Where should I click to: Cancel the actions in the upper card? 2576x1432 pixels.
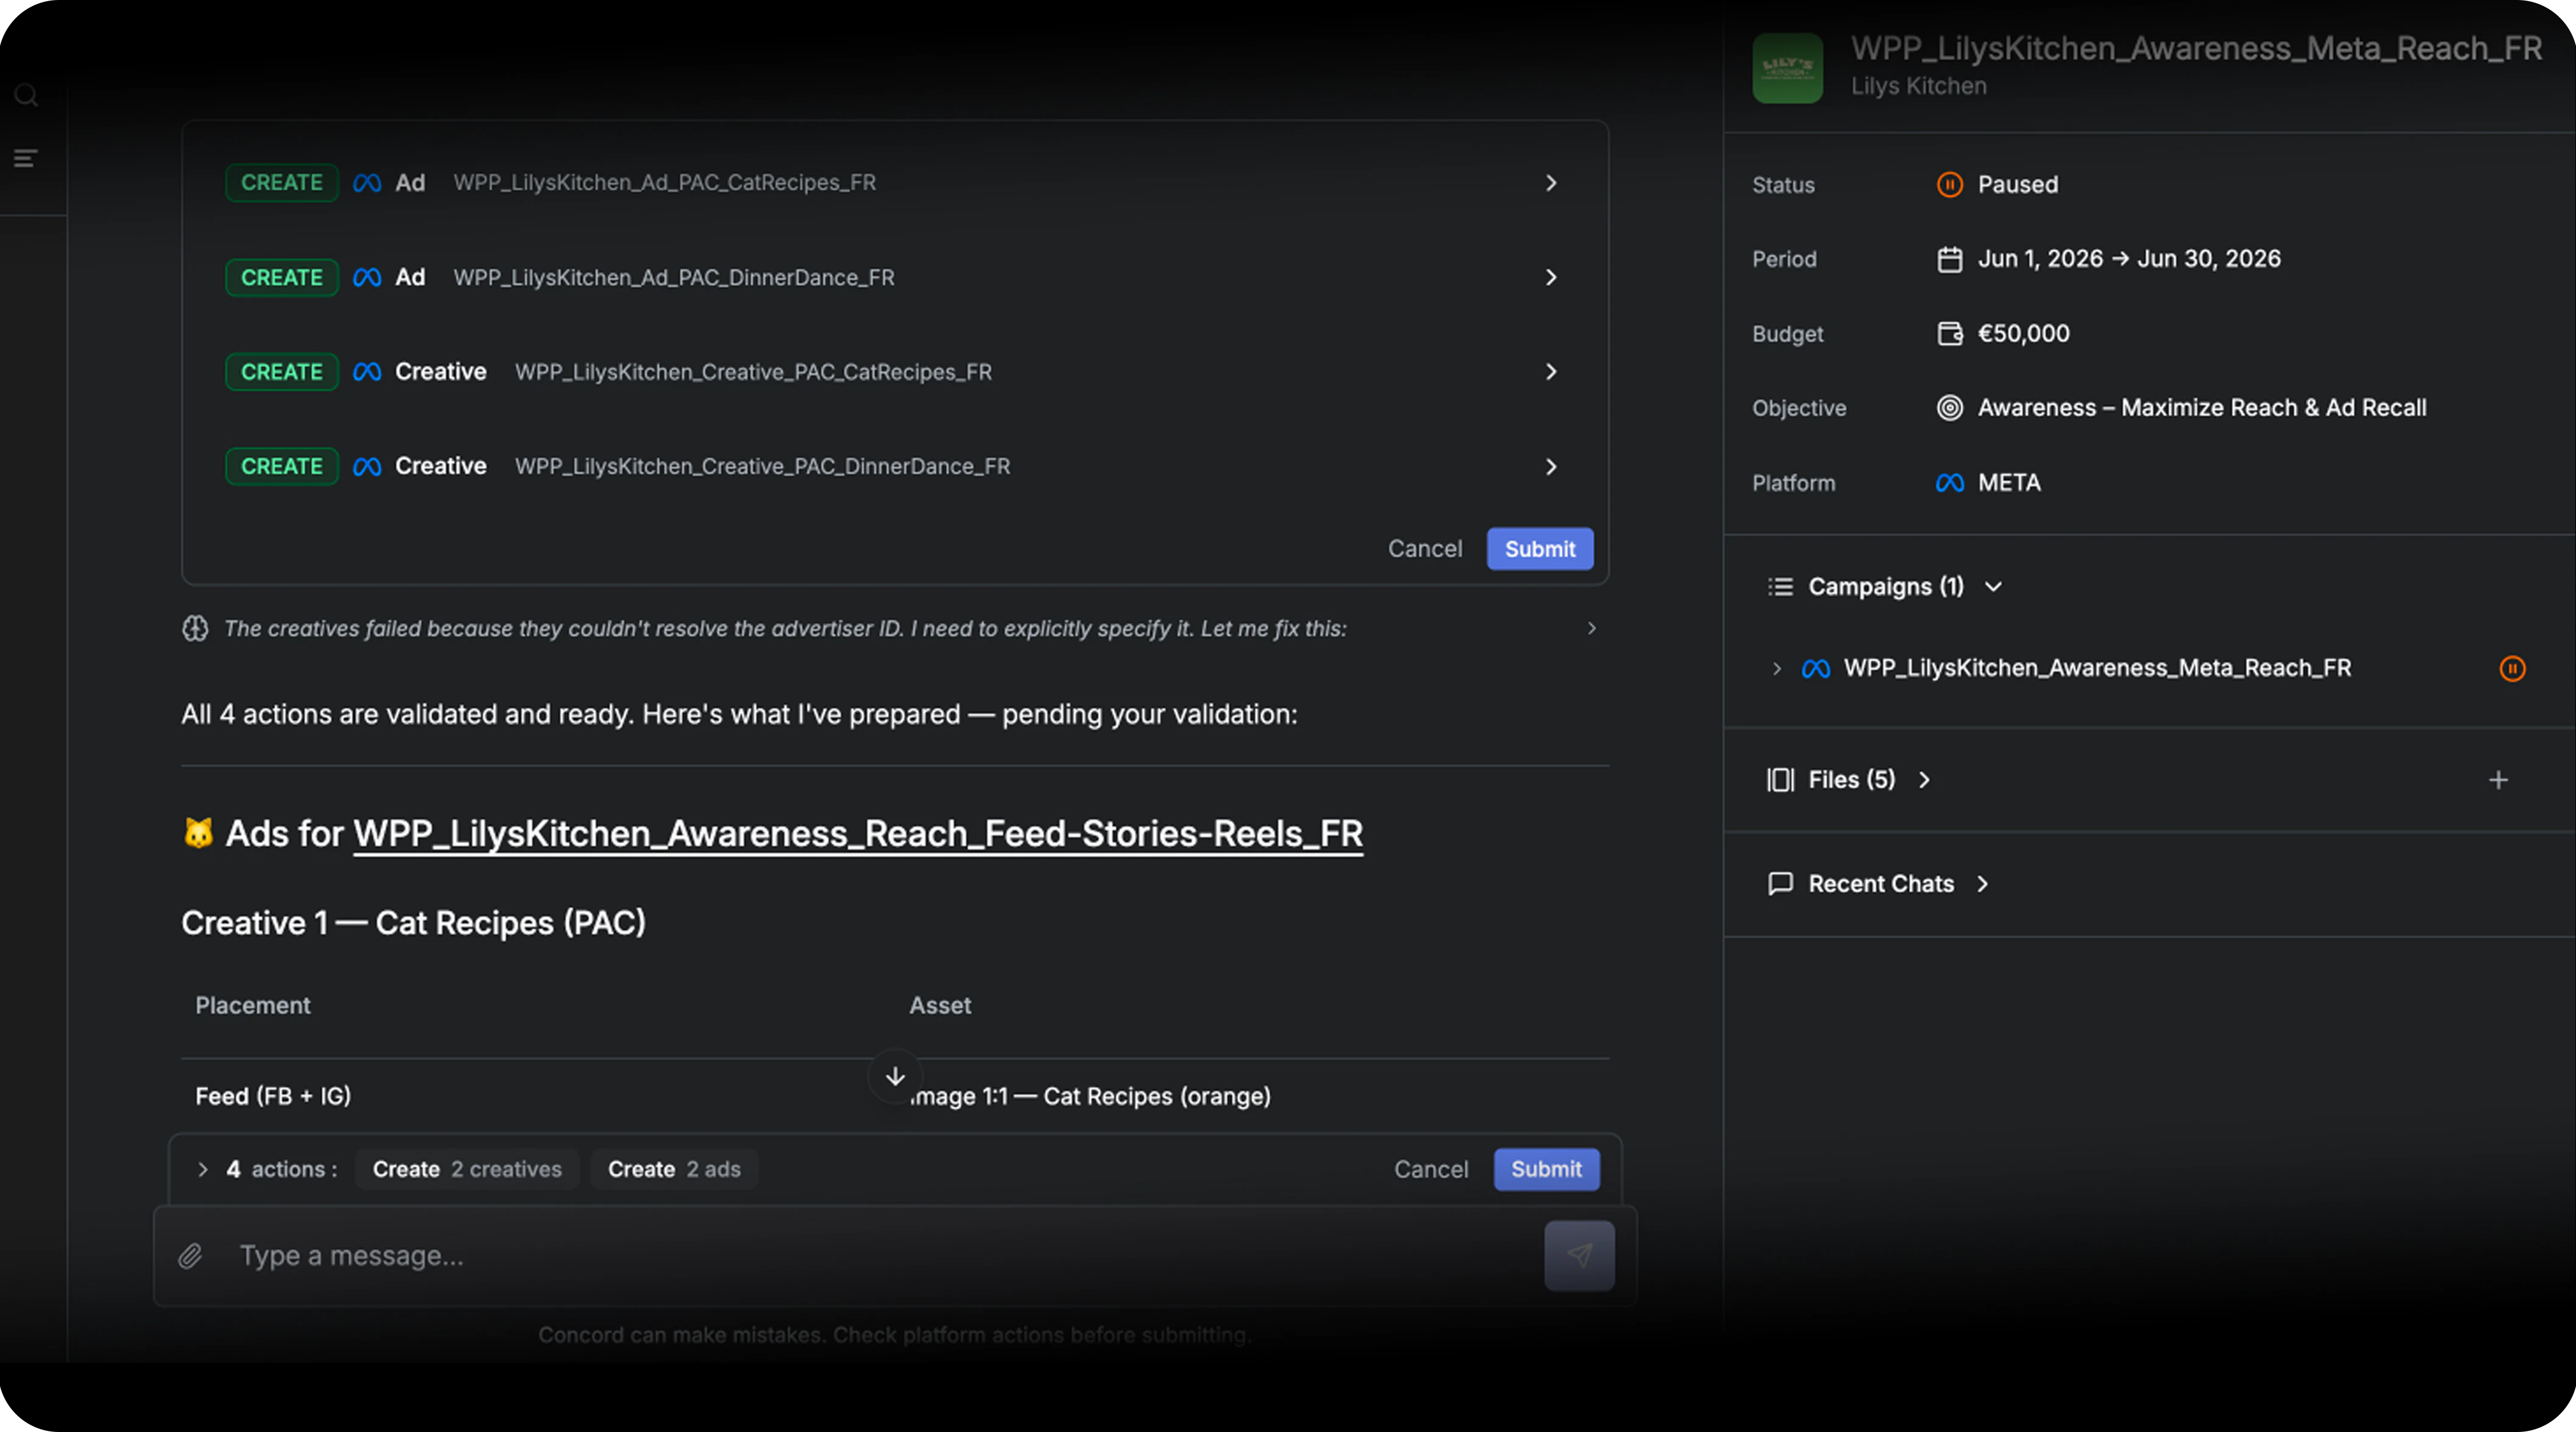tap(1425, 549)
